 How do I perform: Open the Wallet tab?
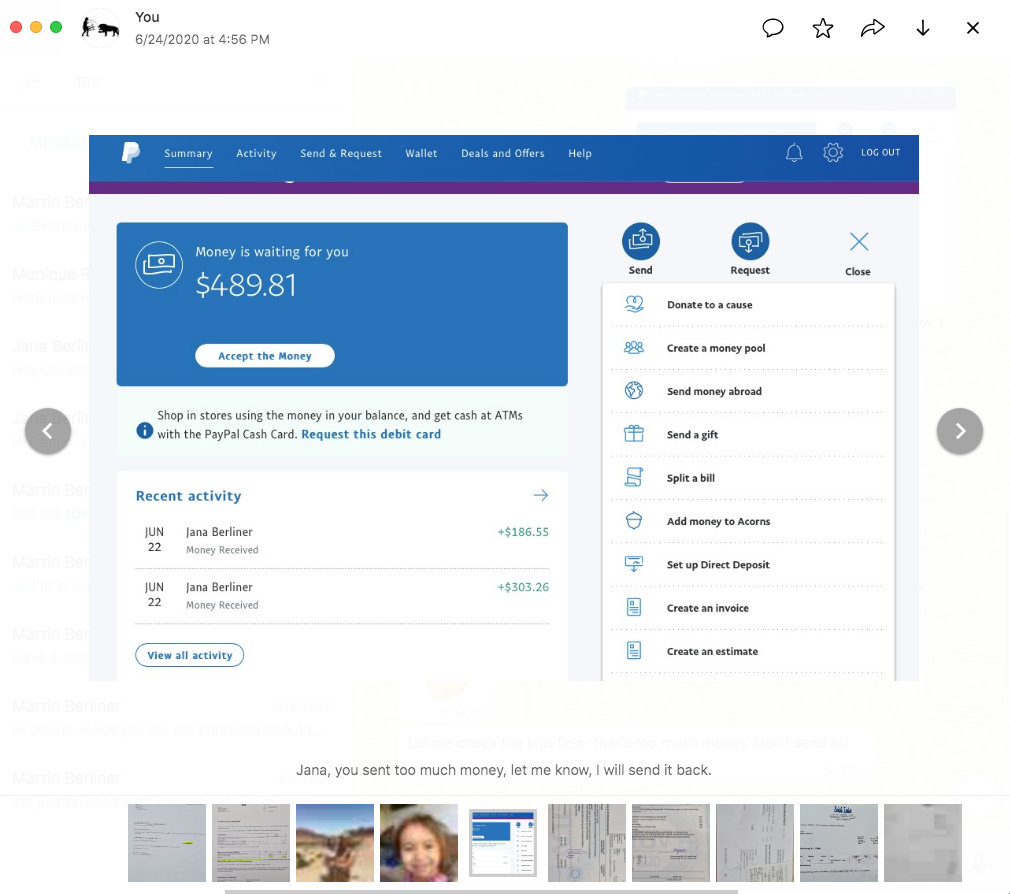421,153
